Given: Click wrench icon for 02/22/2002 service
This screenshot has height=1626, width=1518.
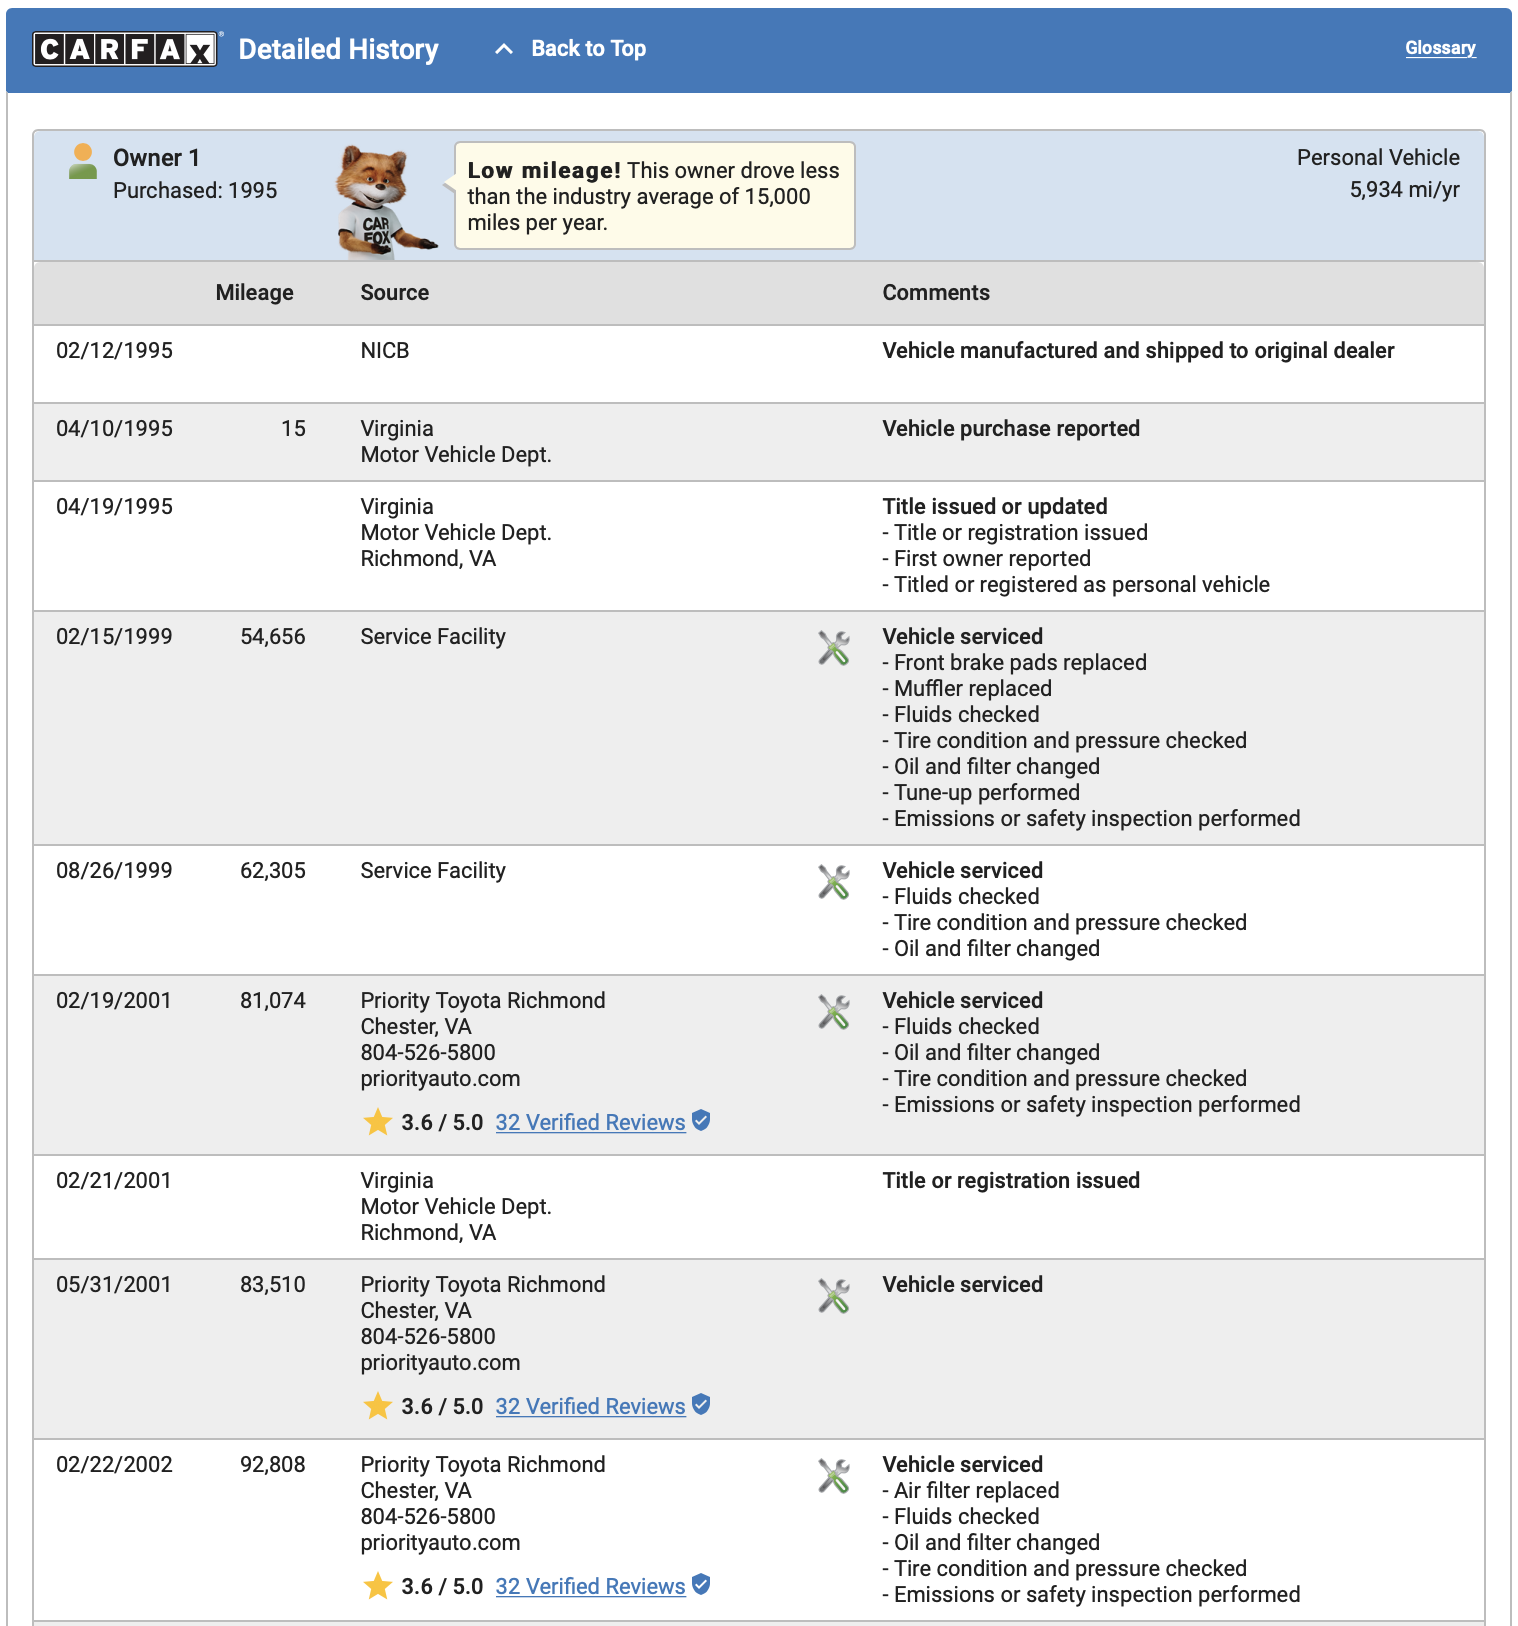Looking at the screenshot, I should tap(834, 1476).
